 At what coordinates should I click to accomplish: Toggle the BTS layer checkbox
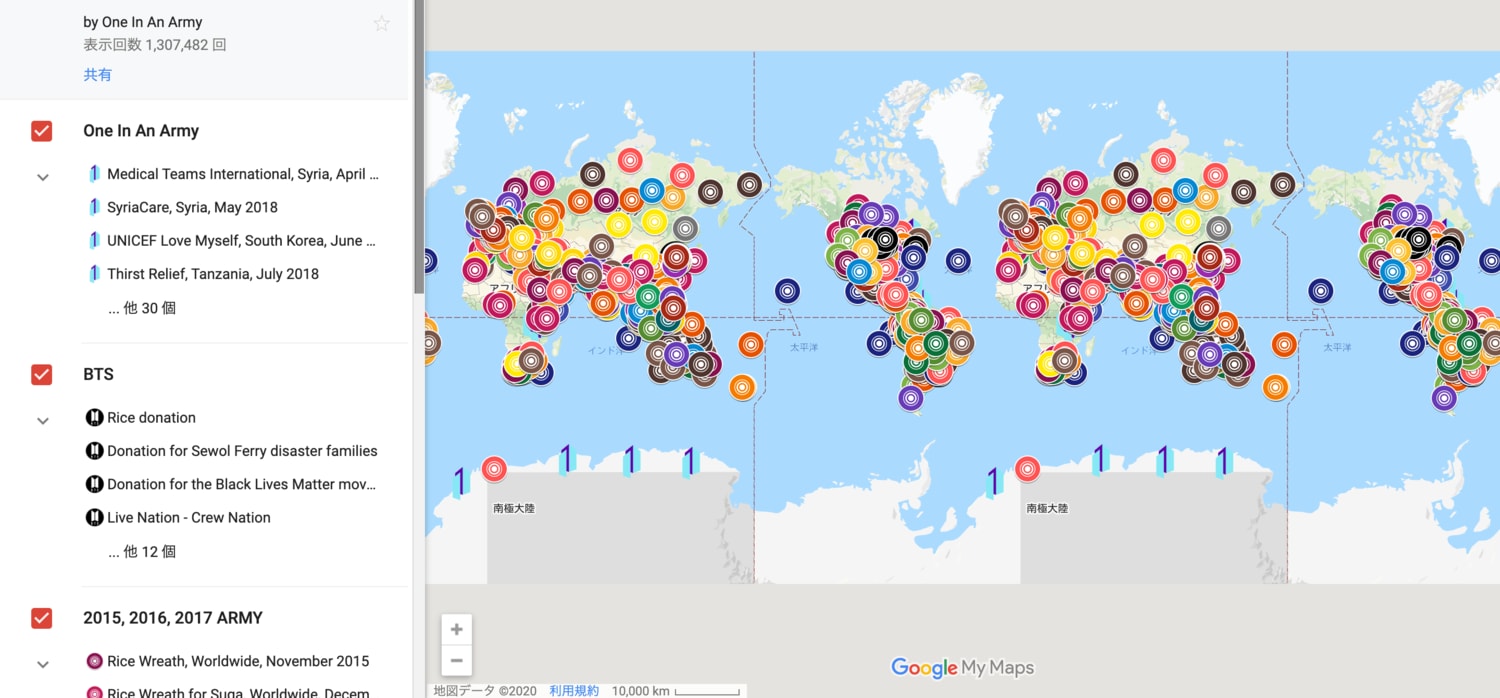[x=42, y=375]
